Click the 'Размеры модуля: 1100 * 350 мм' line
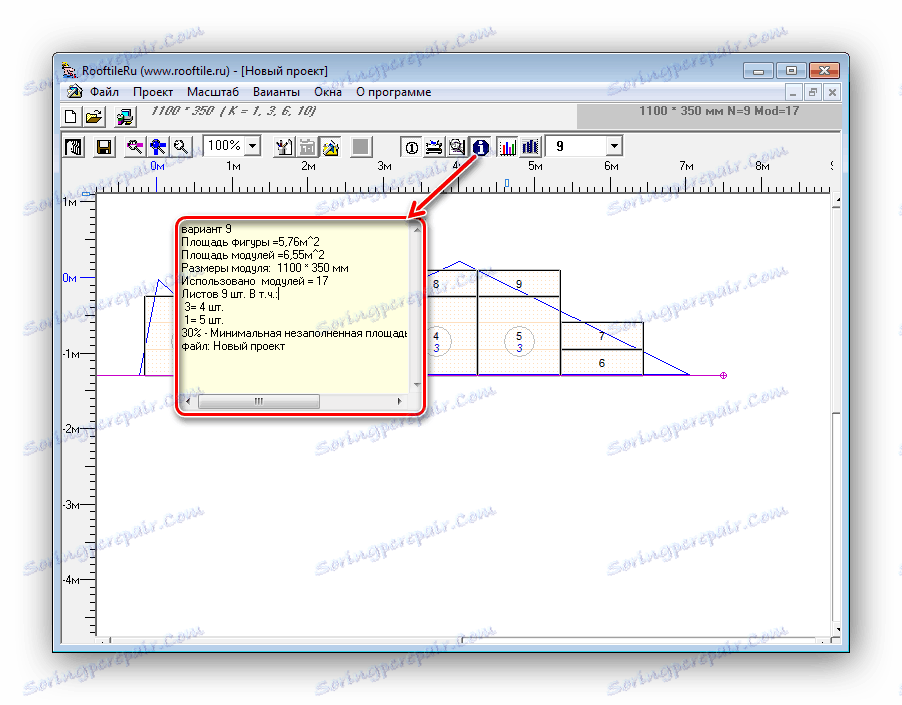The image size is (902, 705). pos(265,268)
